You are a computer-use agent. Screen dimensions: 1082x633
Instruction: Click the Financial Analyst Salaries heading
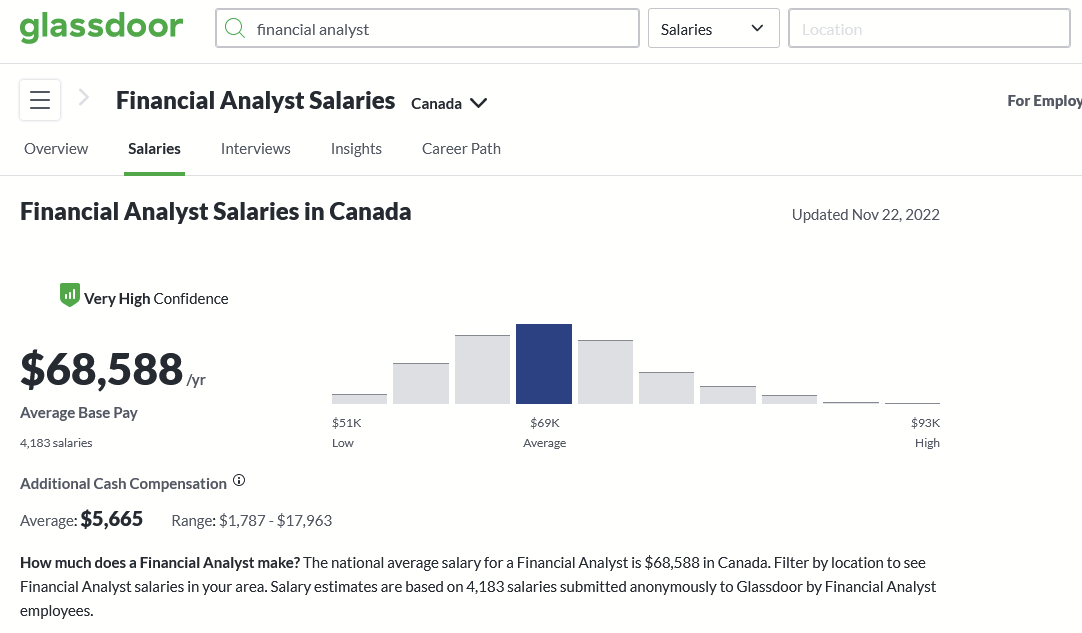(255, 100)
